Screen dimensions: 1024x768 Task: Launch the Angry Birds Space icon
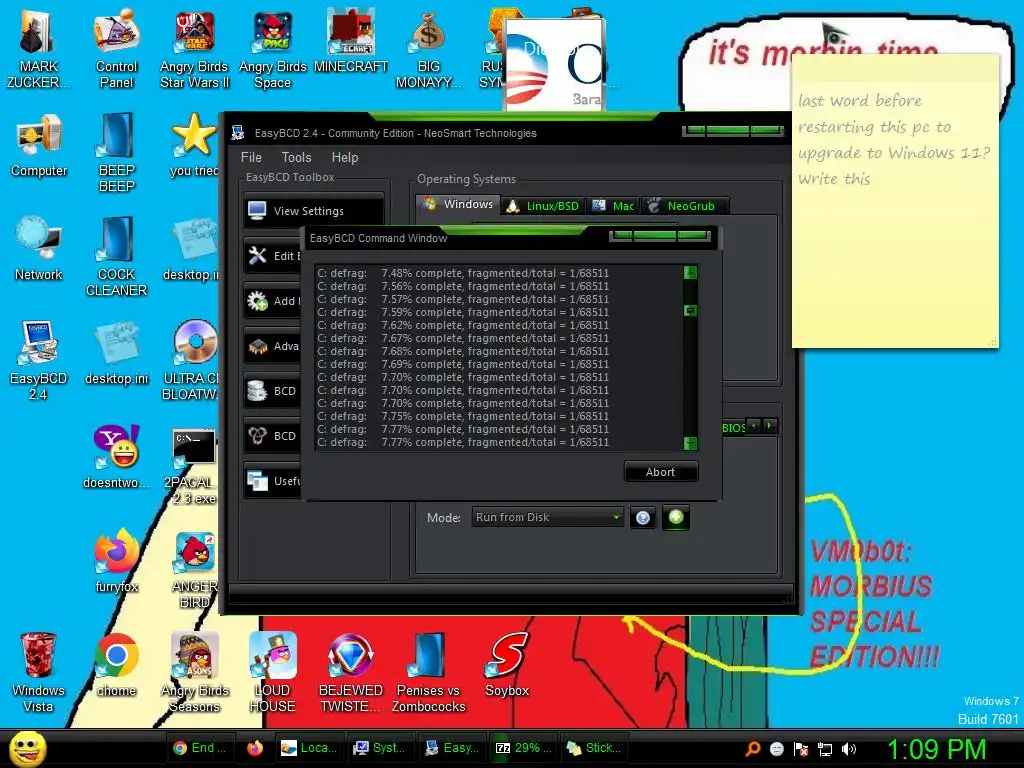click(x=272, y=49)
